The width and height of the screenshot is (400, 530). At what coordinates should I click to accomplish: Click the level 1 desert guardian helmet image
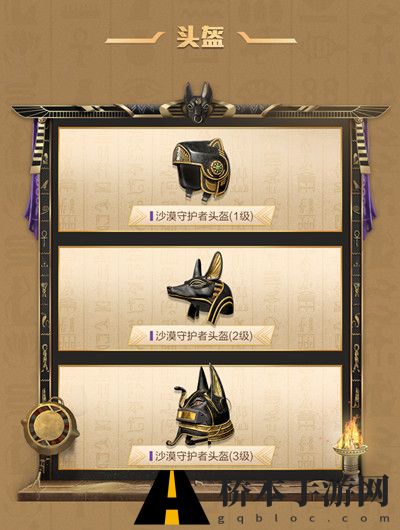[x=202, y=170]
